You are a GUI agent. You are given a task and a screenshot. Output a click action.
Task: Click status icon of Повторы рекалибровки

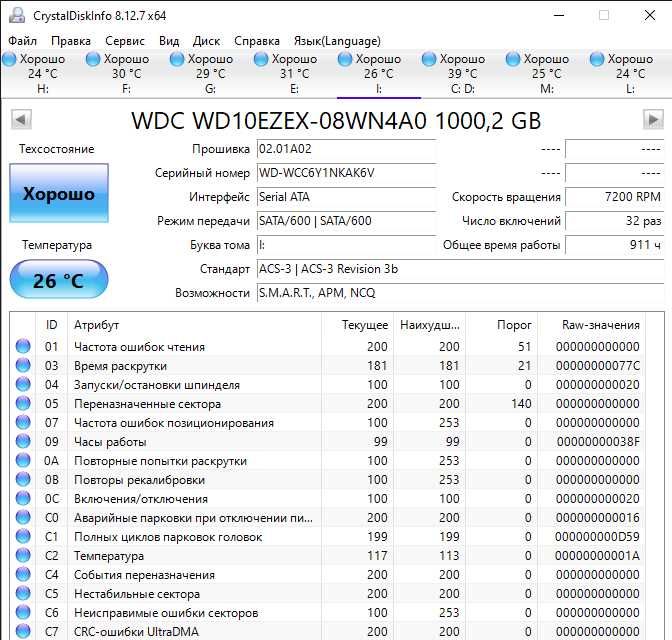[23, 479]
